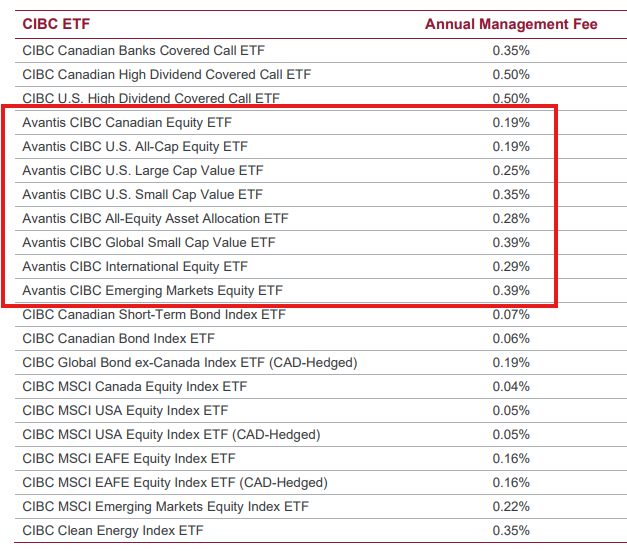Click 0.35% fee for Clean Energy Index ETF
Screen dimensions: 627x551
511,531
